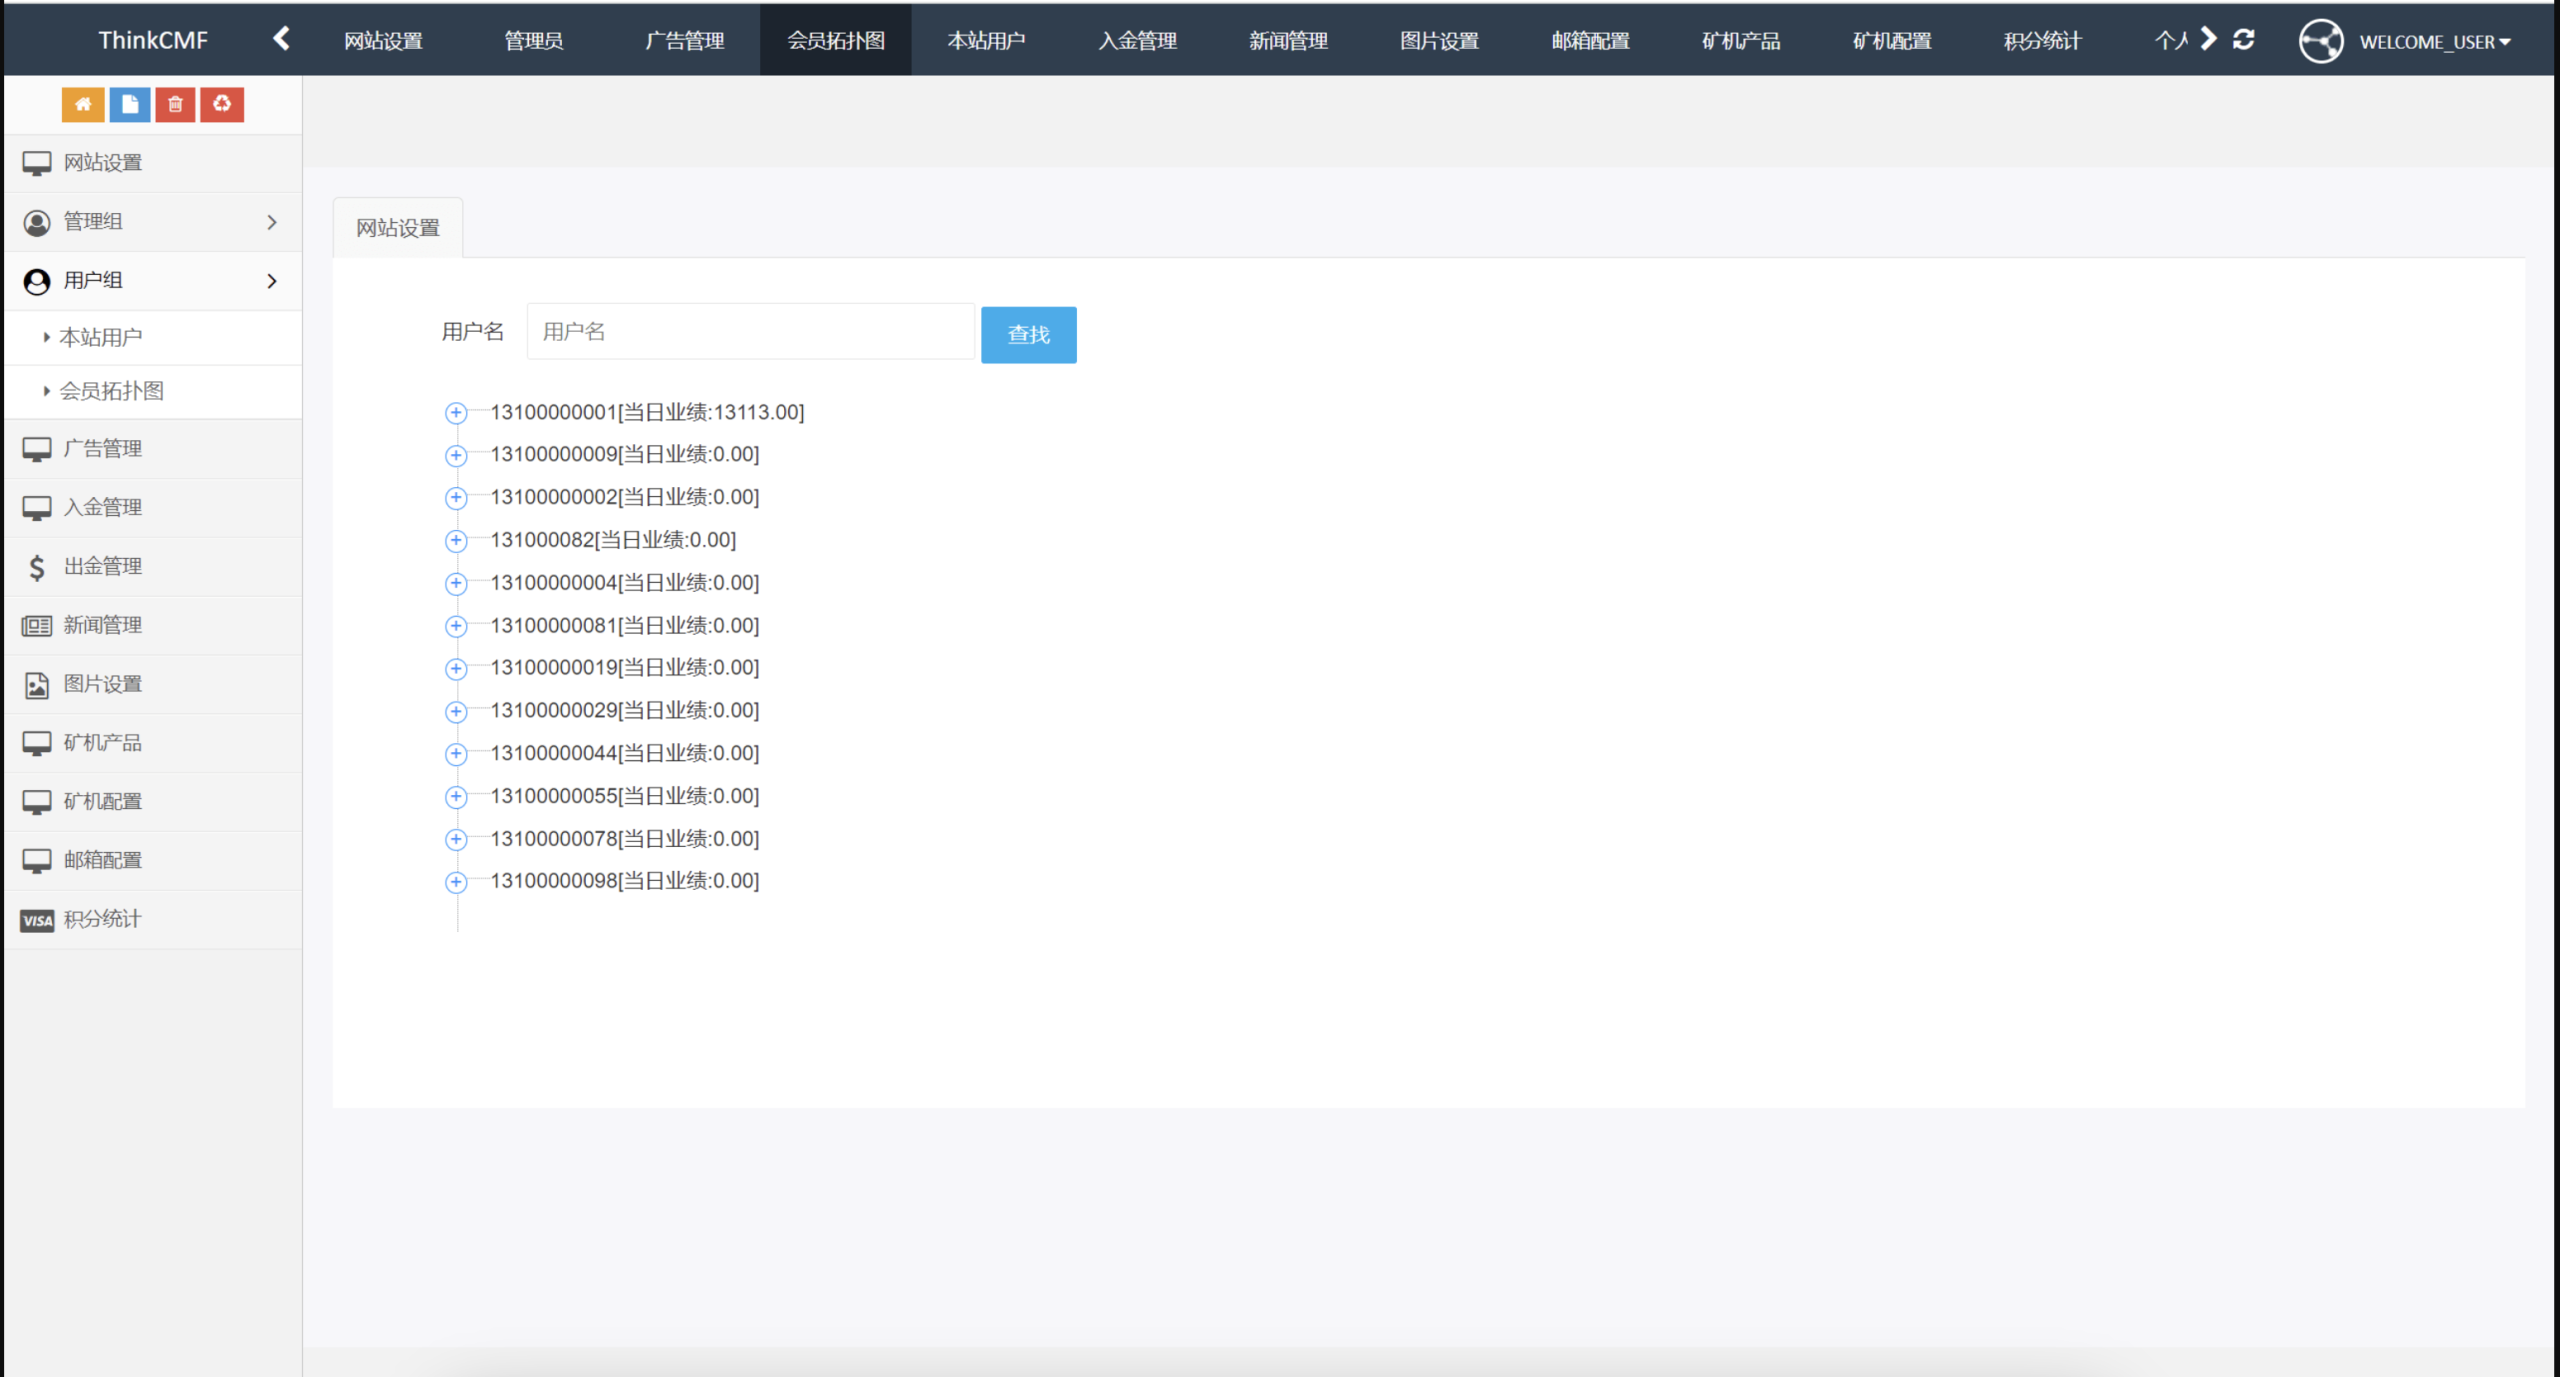
Task: Expand tree node 13100000001
Action: point(456,413)
